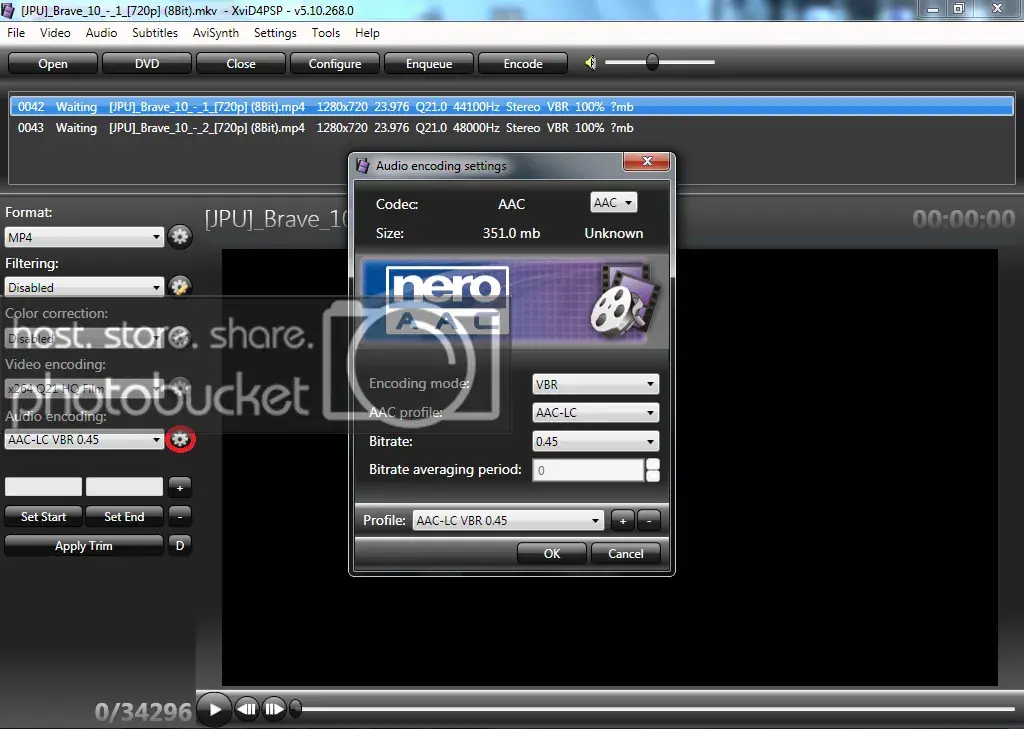Remove audio profile with minus button
The height and width of the screenshot is (729, 1024).
pyautogui.click(x=648, y=521)
